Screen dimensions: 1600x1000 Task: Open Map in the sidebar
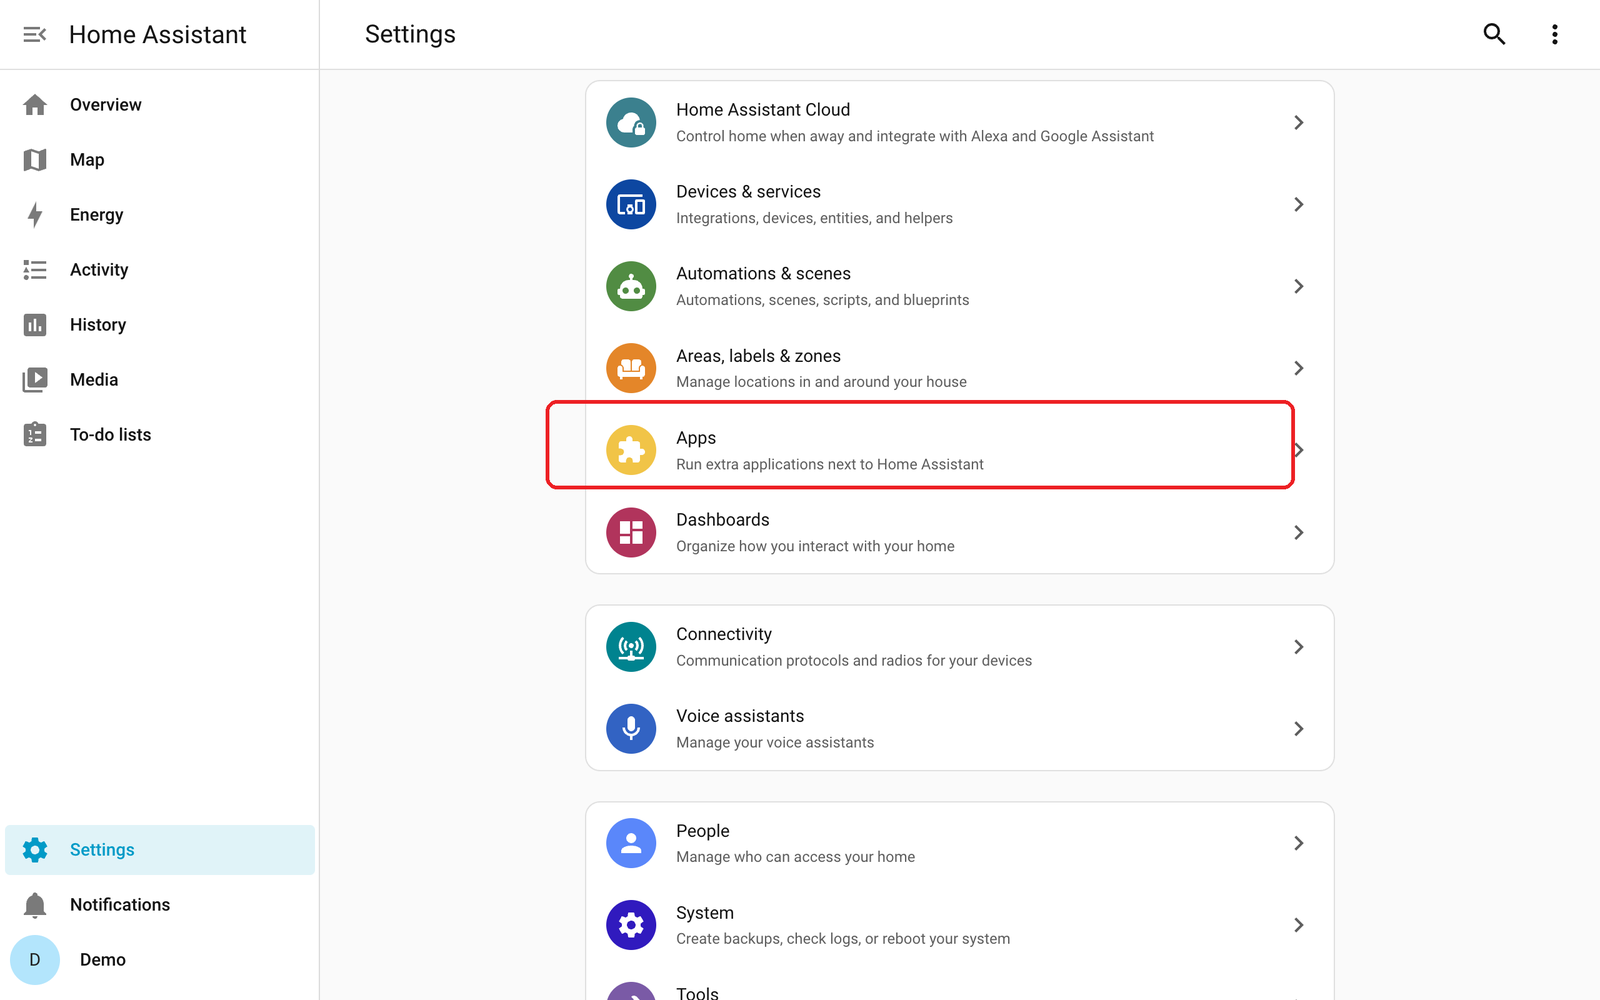(160, 160)
